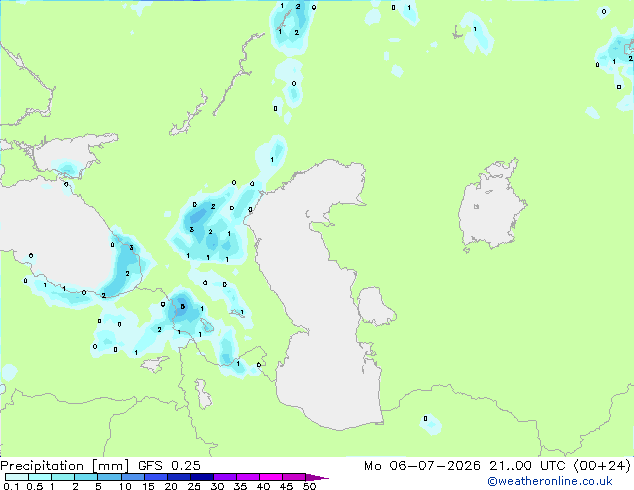Click the '45' legend scale label
This screenshot has height=490, width=634.
click(286, 486)
